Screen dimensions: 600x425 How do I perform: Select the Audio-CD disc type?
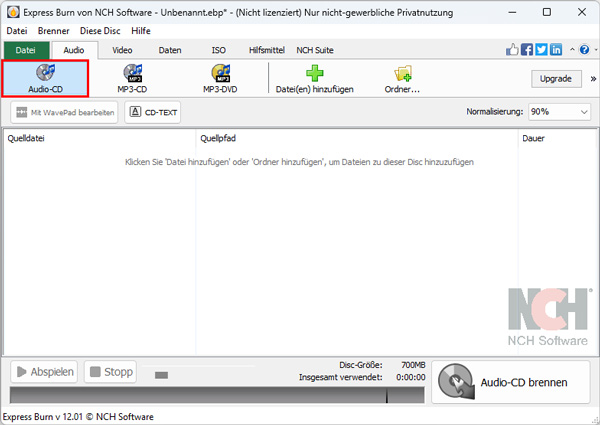coord(45,78)
